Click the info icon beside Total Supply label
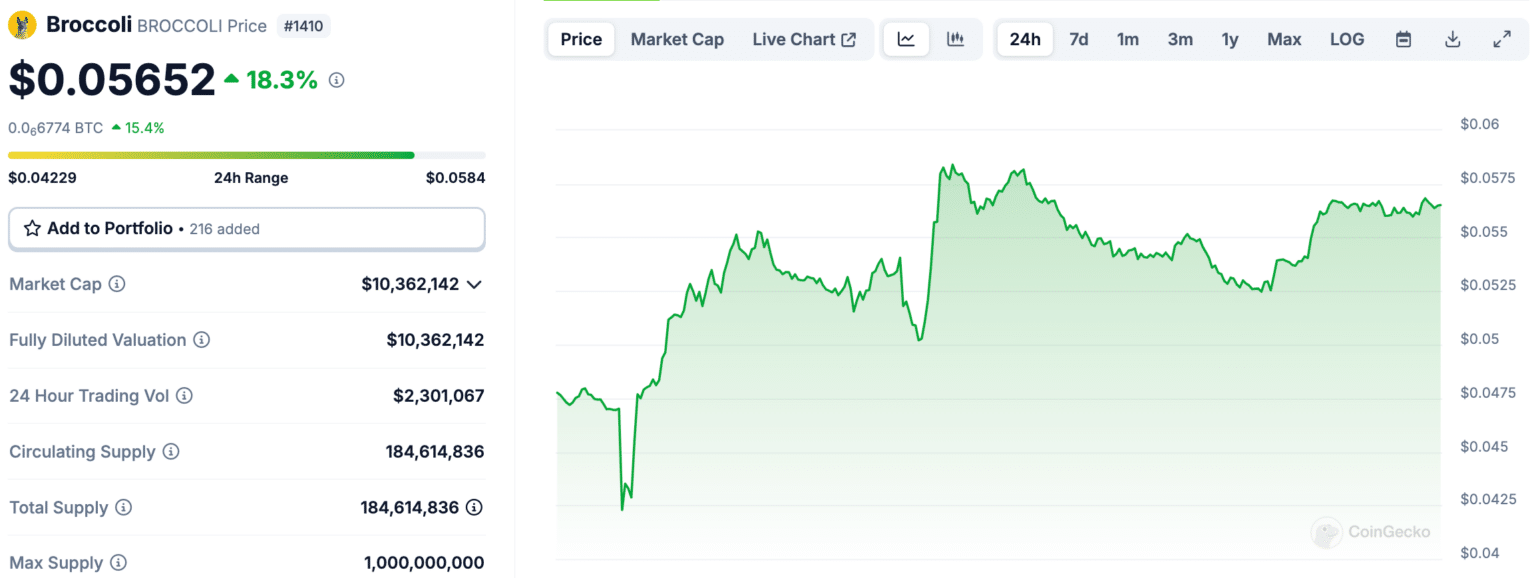This screenshot has height=578, width=1536. pos(123,508)
